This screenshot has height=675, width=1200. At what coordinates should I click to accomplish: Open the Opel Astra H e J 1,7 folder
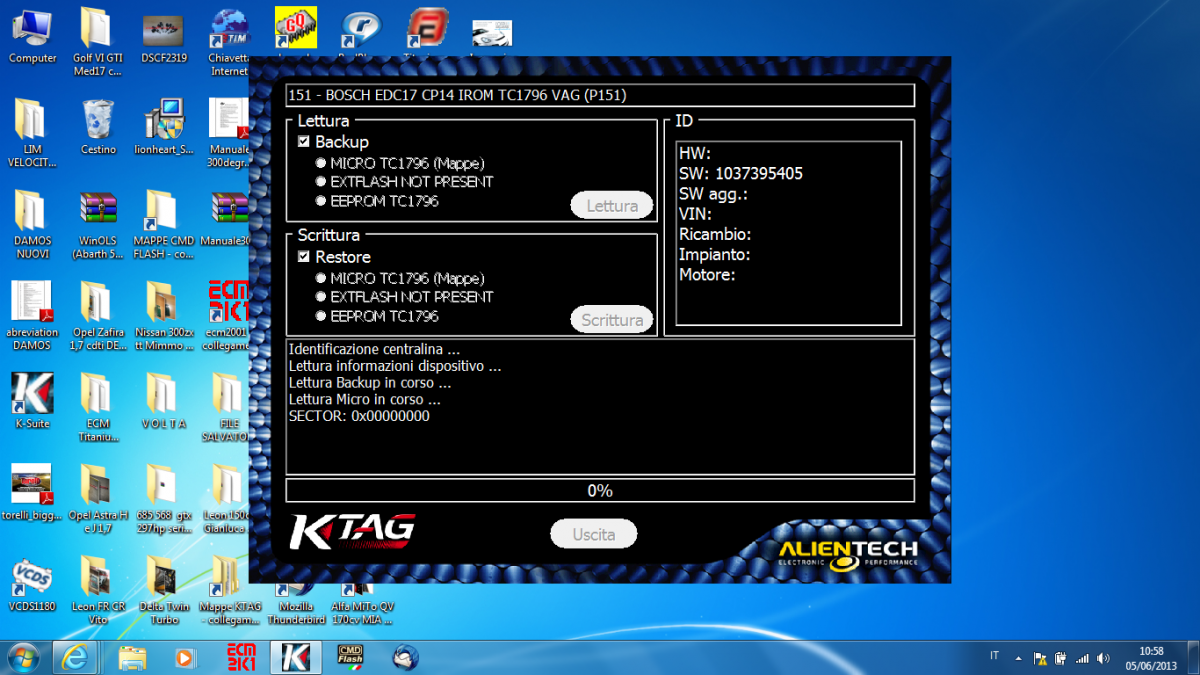(x=98, y=498)
